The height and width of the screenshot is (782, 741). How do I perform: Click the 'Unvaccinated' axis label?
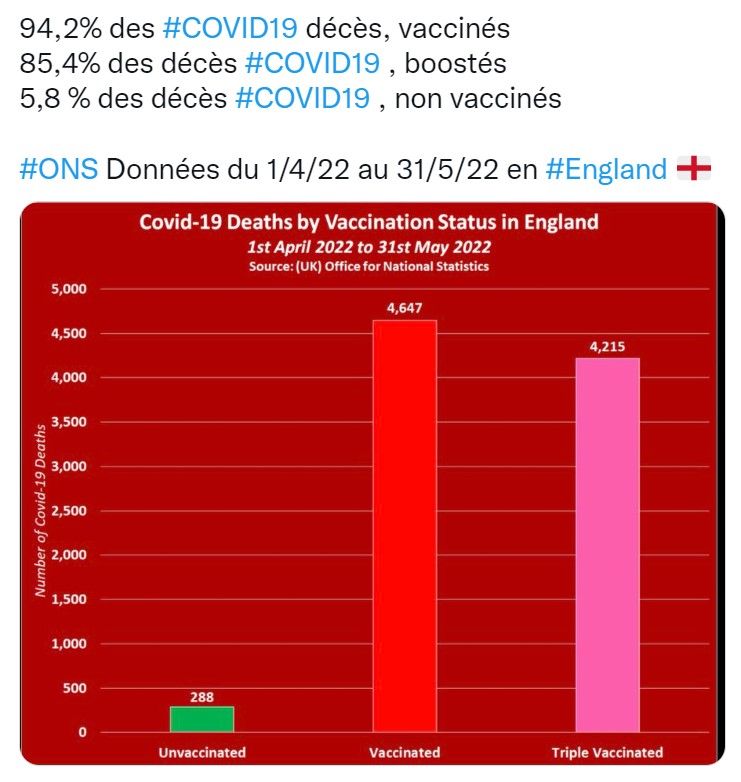[201, 752]
